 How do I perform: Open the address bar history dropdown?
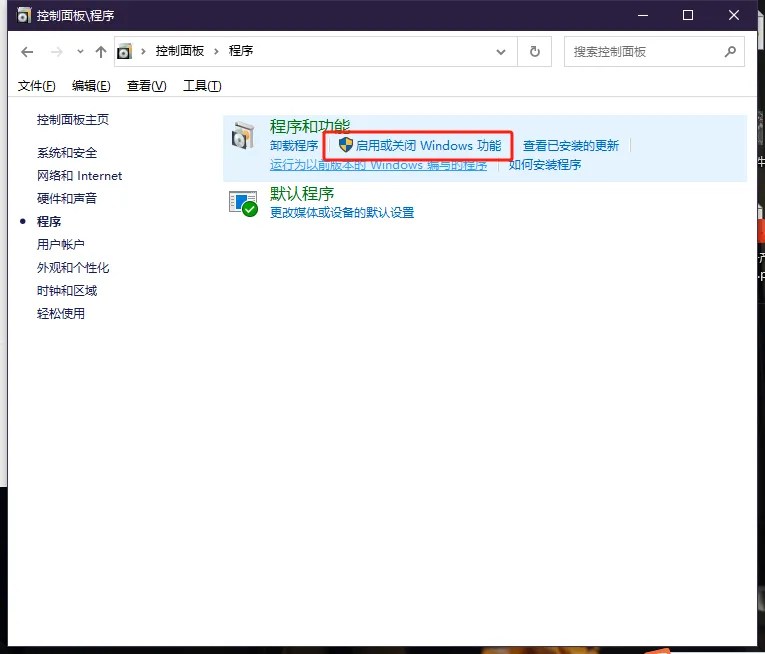pos(501,52)
